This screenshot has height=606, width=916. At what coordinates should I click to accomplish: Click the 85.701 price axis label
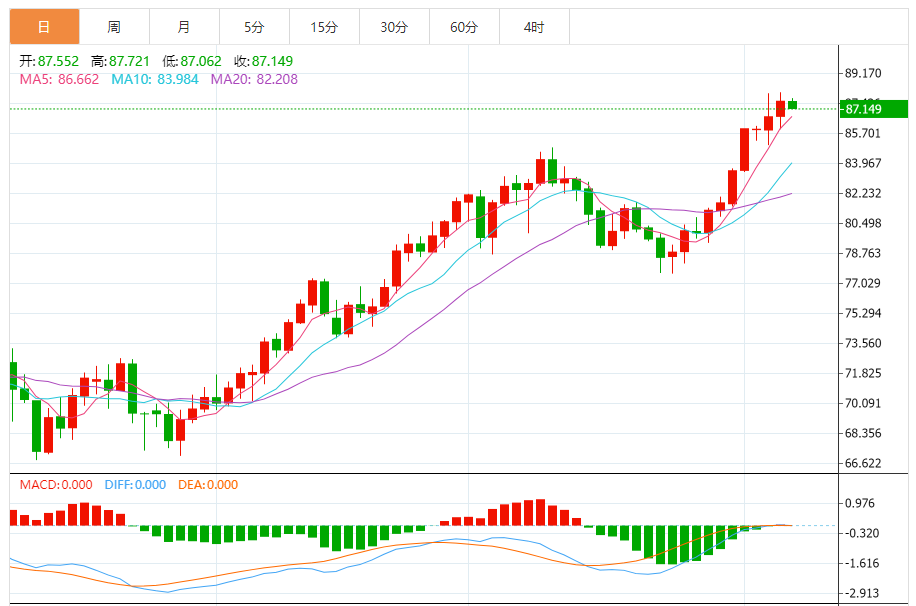click(863, 133)
